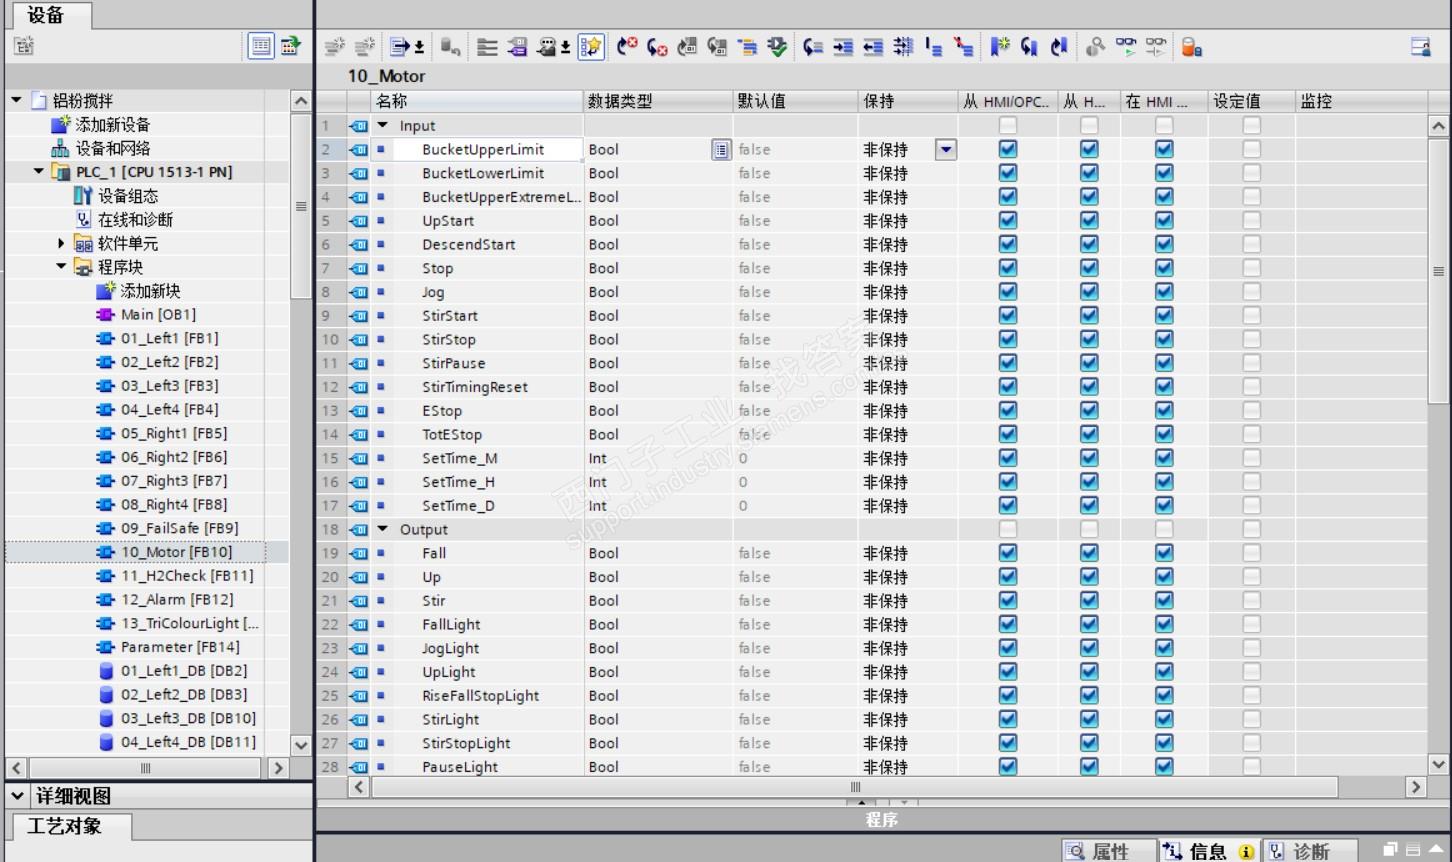Screen dimensions: 1452x862
Task: Open Devices and Networks (设备和网络)
Action: pyautogui.click(x=112, y=148)
